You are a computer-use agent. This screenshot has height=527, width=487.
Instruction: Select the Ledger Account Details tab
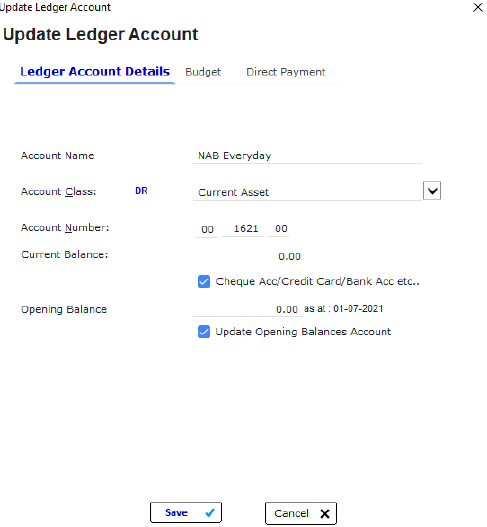pos(95,72)
